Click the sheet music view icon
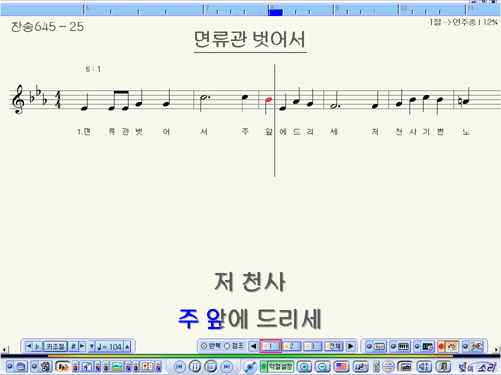The image size is (501, 375). 379,347
